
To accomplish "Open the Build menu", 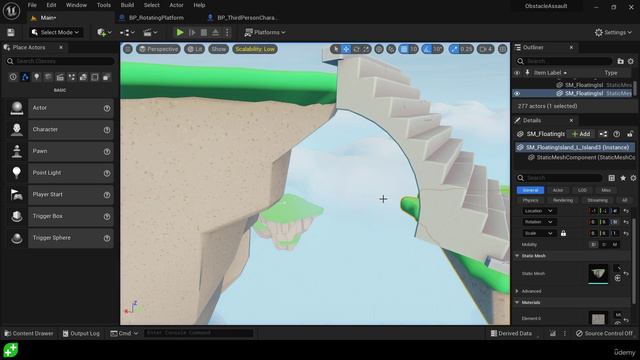I will [x=127, y=5].
